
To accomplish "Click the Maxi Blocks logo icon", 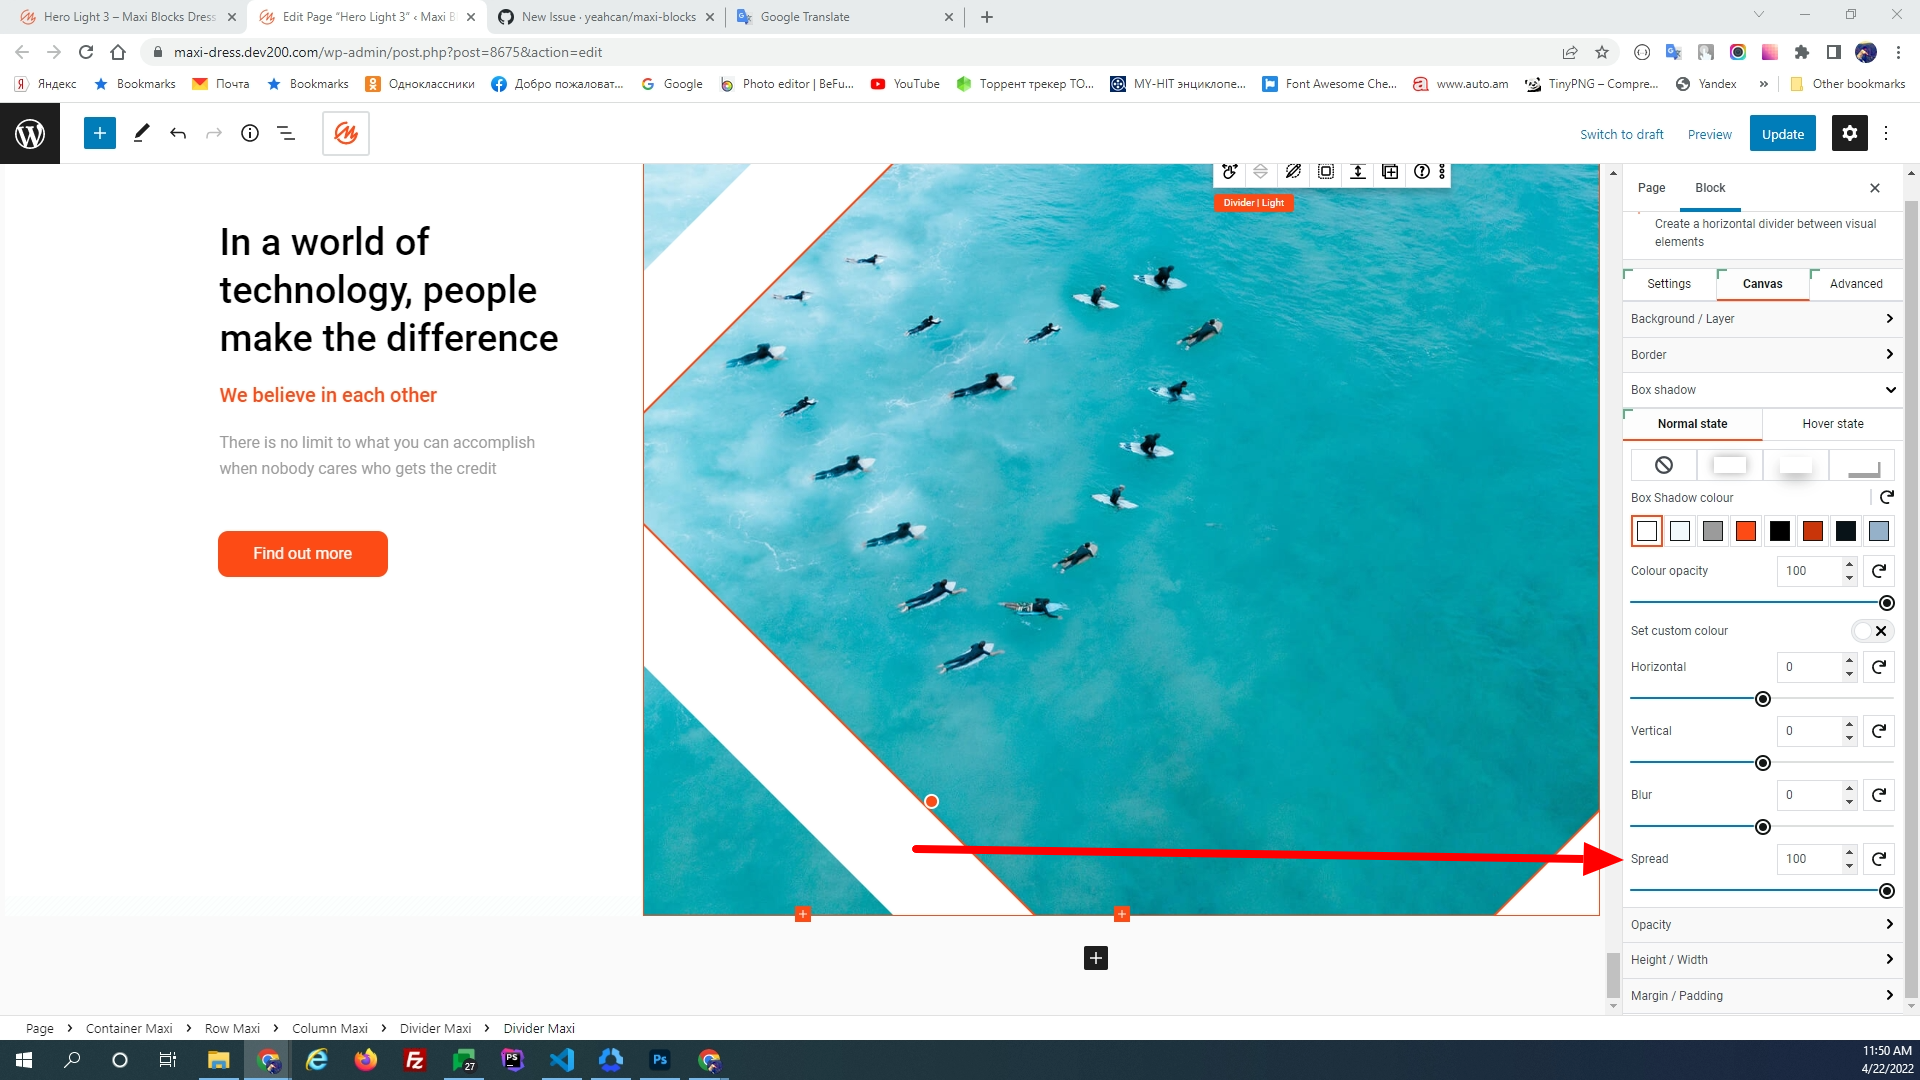I will [x=346, y=133].
